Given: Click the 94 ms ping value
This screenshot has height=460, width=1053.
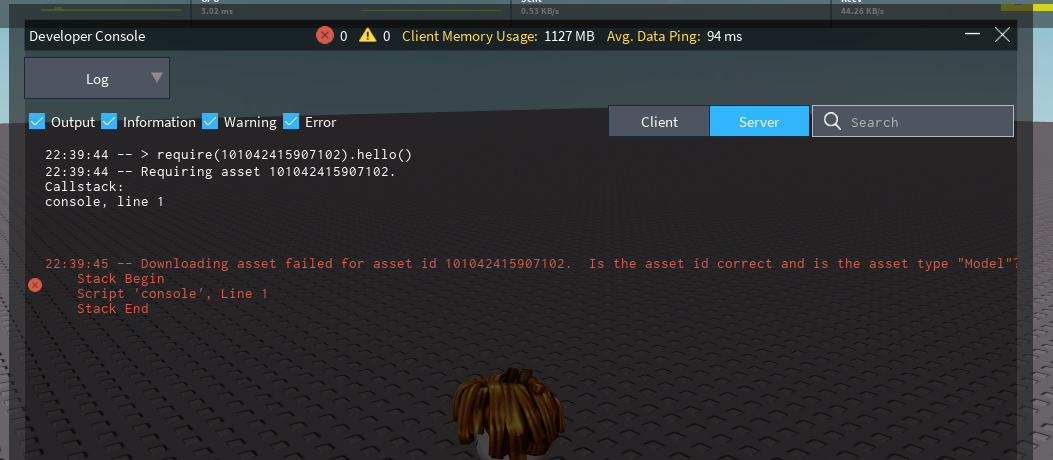Looking at the screenshot, I should pos(725,36).
